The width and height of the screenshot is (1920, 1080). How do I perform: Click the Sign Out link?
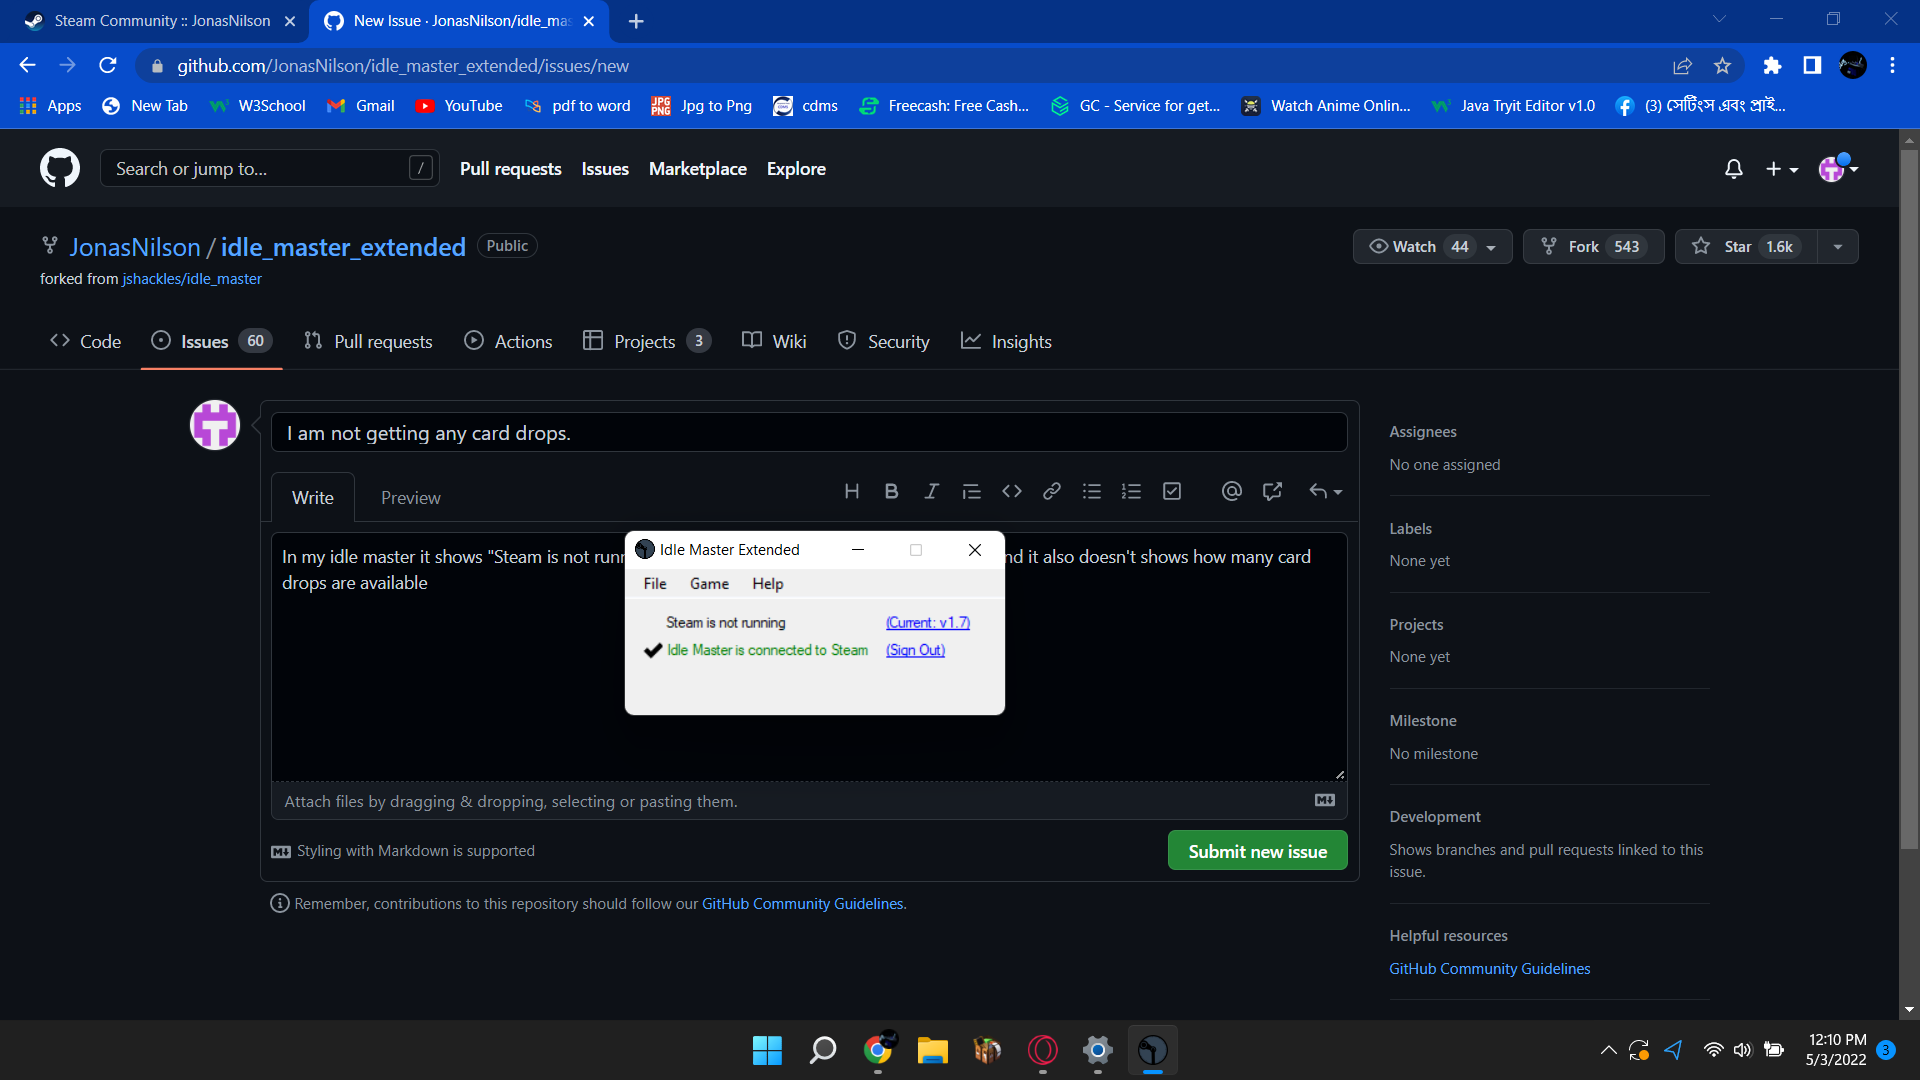tap(915, 650)
